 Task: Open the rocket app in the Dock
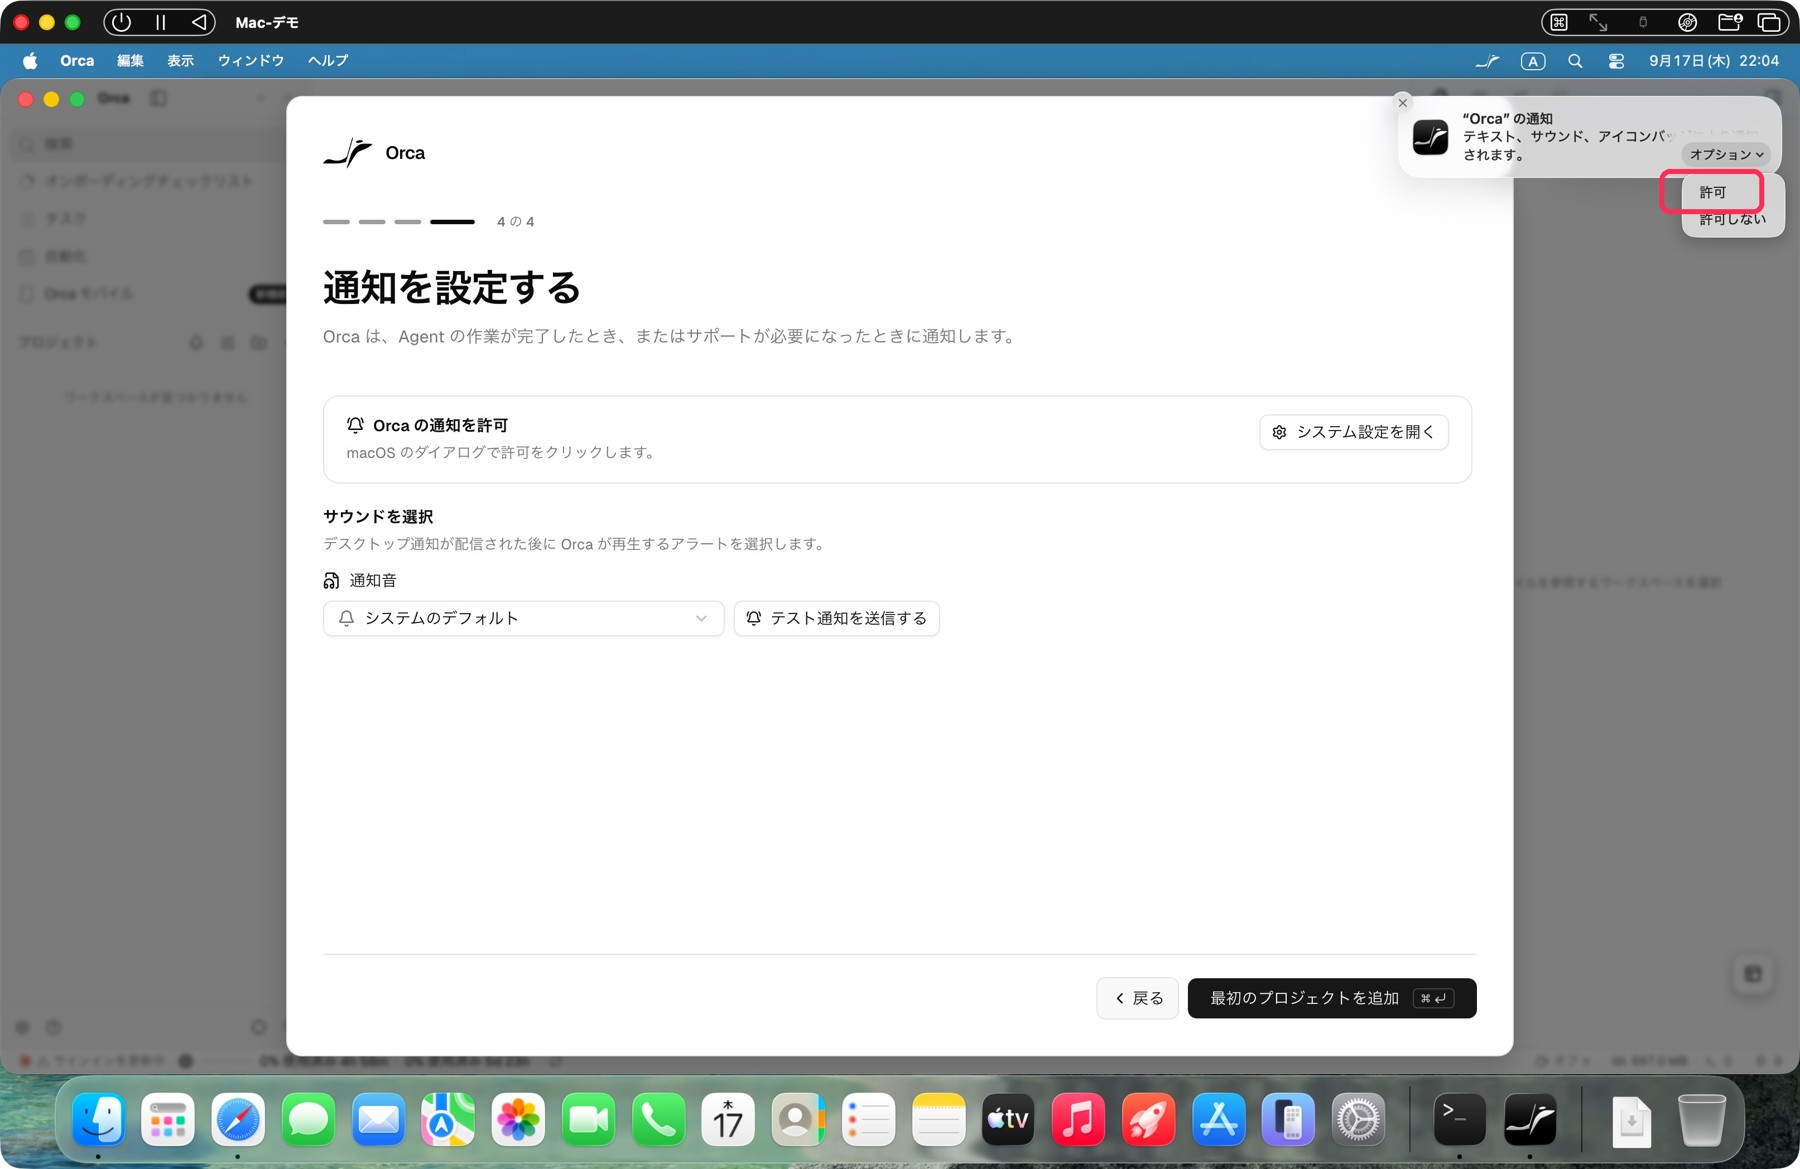point(1148,1119)
